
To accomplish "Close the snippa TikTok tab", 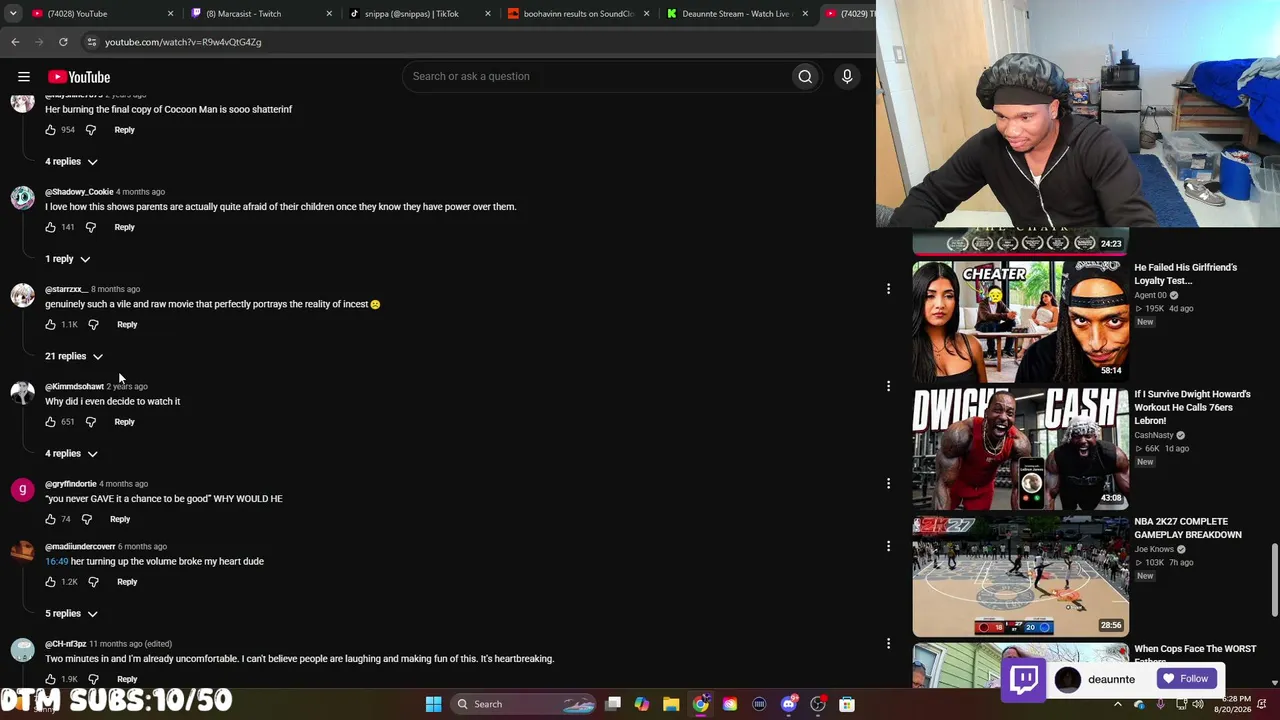I will coord(488,14).
